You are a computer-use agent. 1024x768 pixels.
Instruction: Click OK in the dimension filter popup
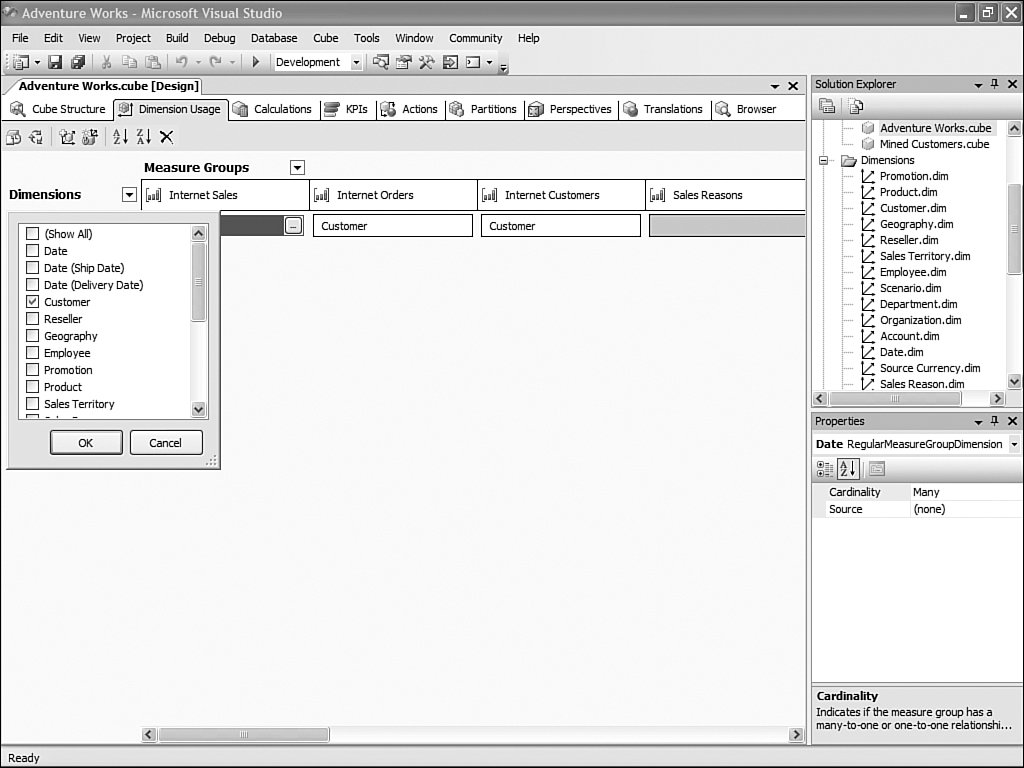[86, 443]
